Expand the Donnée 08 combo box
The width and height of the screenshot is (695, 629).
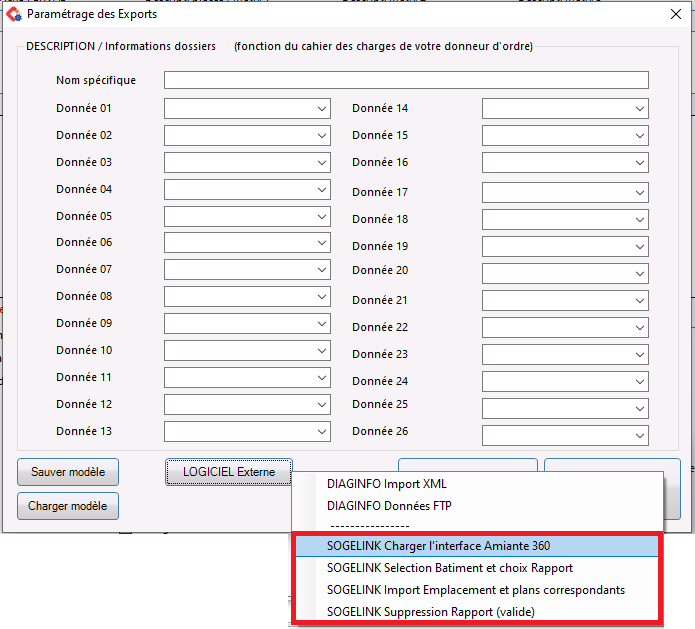pos(247,297)
